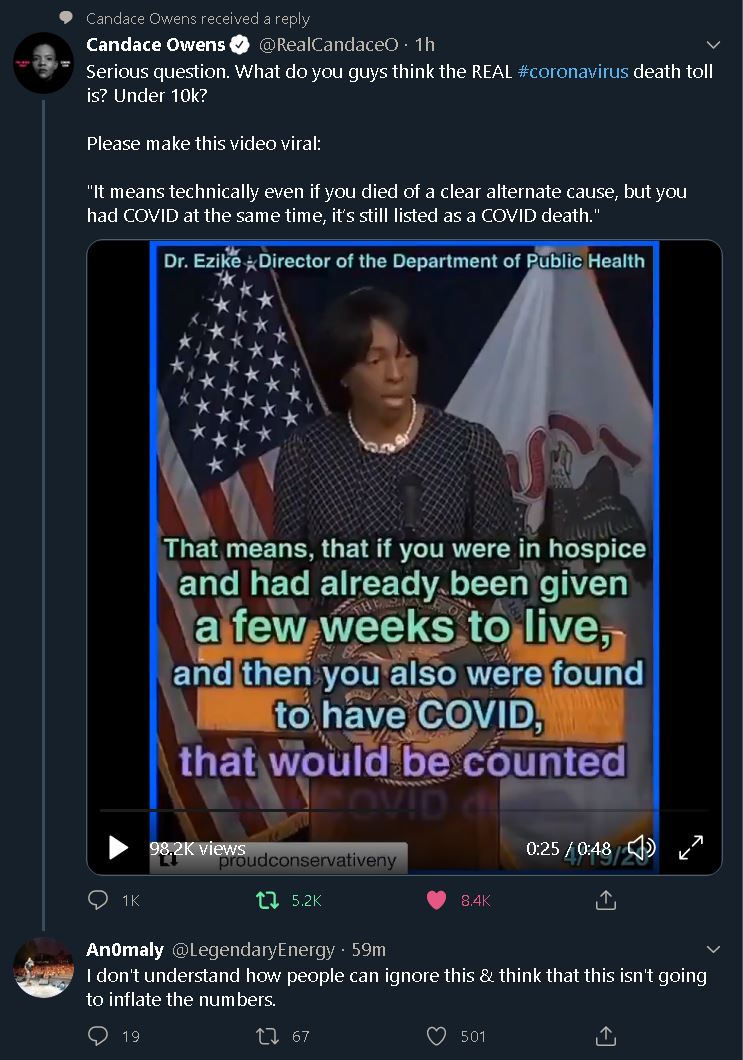Retweet An0maly's reply with 67 retweets
The height and width of the screenshot is (1060, 743).
point(268,1036)
